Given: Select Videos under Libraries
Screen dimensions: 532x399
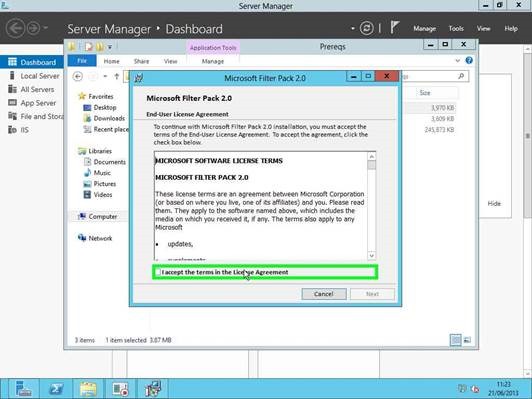Looking at the screenshot, I should click(x=98, y=195).
